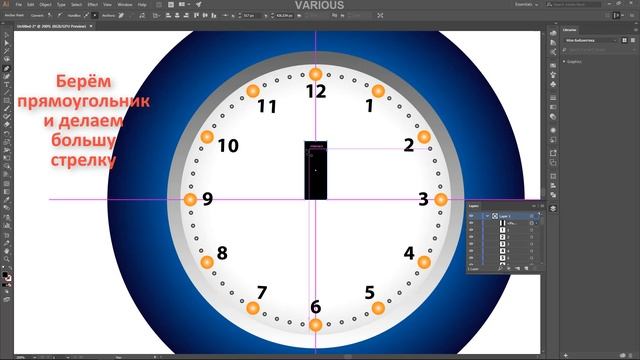This screenshot has height=360, width=640.
Task: Open the Appearance panel icon in dock
Action: (x=553, y=130)
